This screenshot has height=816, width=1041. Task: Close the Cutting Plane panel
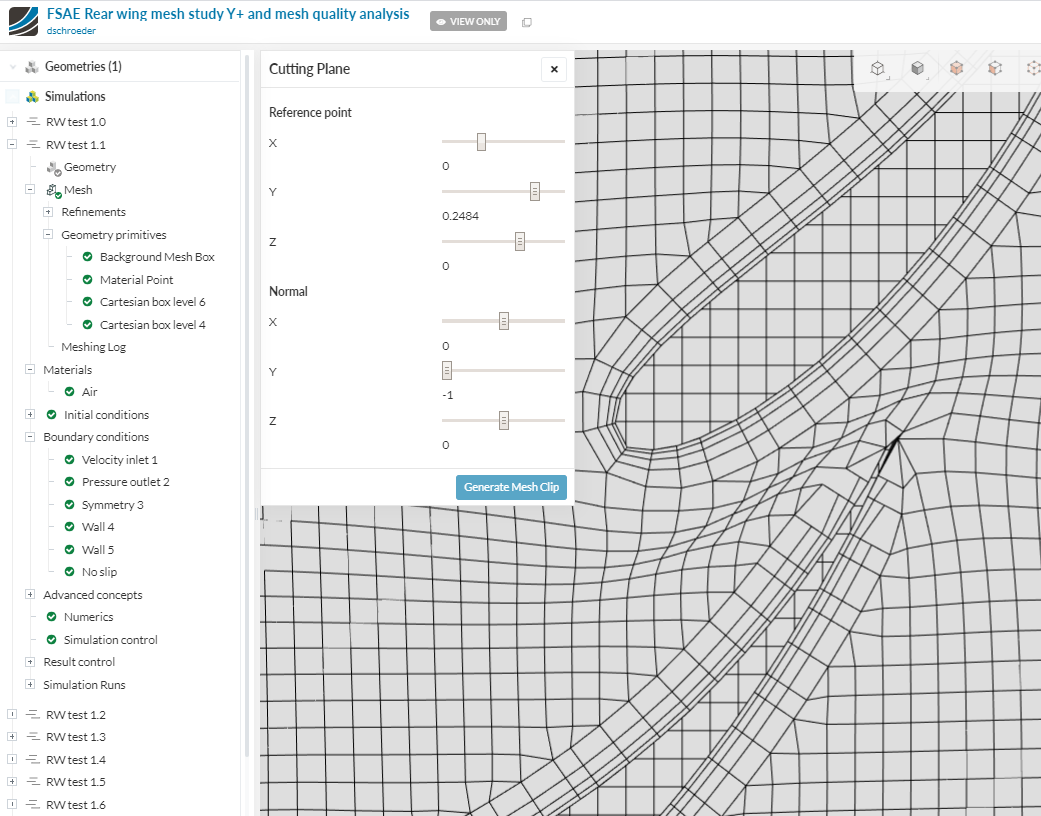(x=554, y=69)
